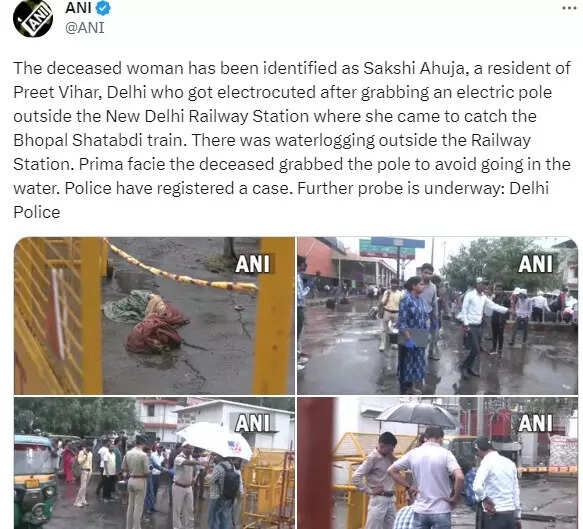Click ANI watermark on the blue-dress photo
583x529 pixels.
click(x=535, y=264)
